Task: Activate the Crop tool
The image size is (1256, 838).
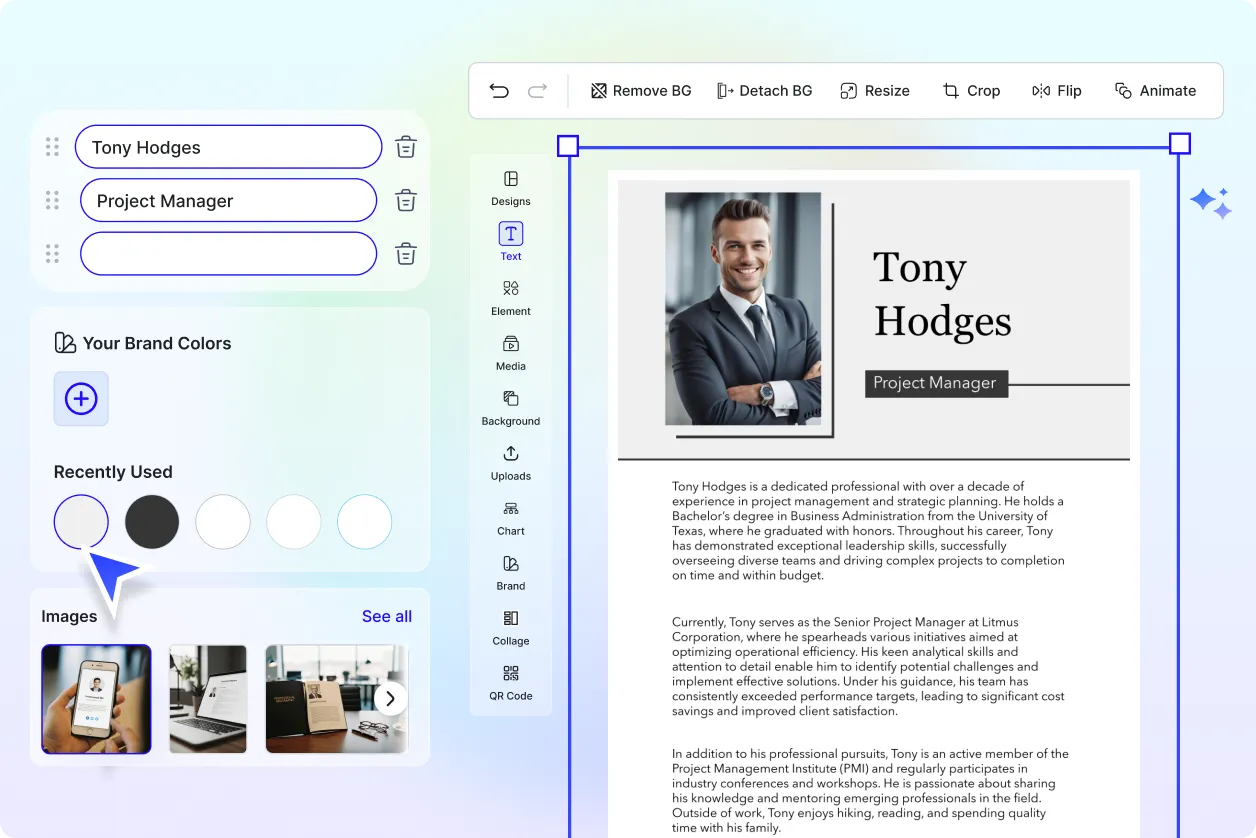Action: (x=971, y=91)
